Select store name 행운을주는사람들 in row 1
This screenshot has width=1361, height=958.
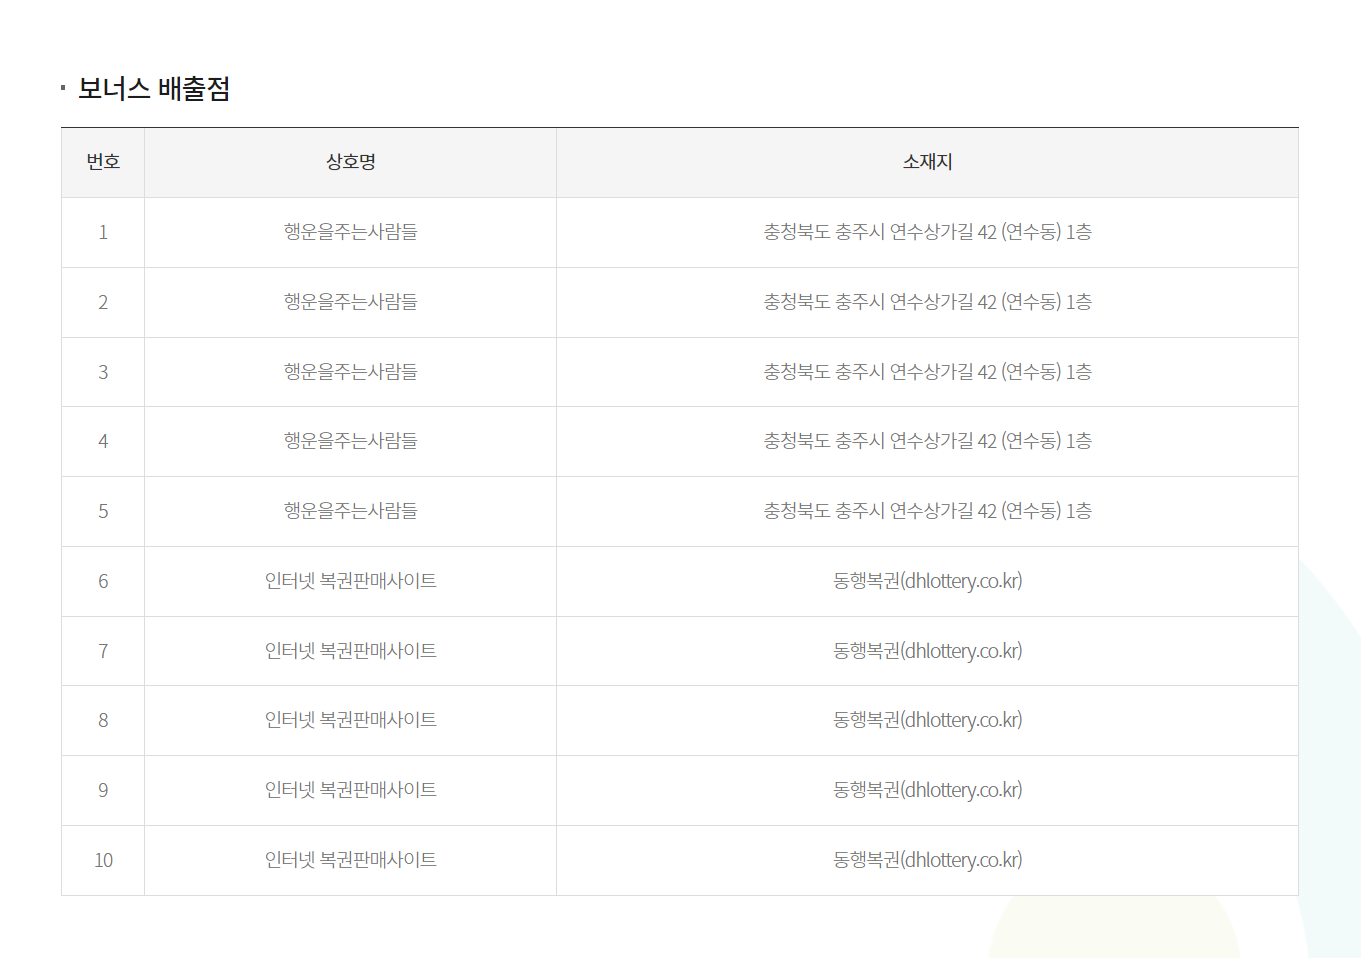pos(351,232)
